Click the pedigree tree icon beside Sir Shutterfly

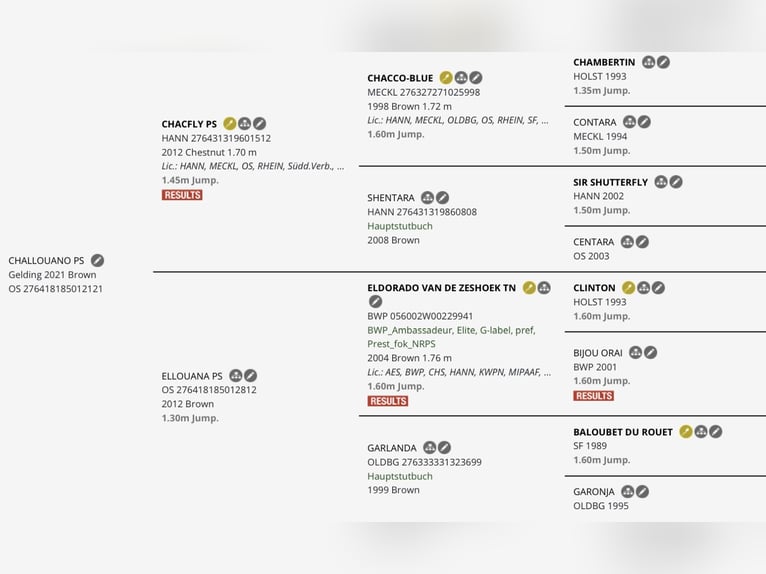pyautogui.click(x=661, y=182)
